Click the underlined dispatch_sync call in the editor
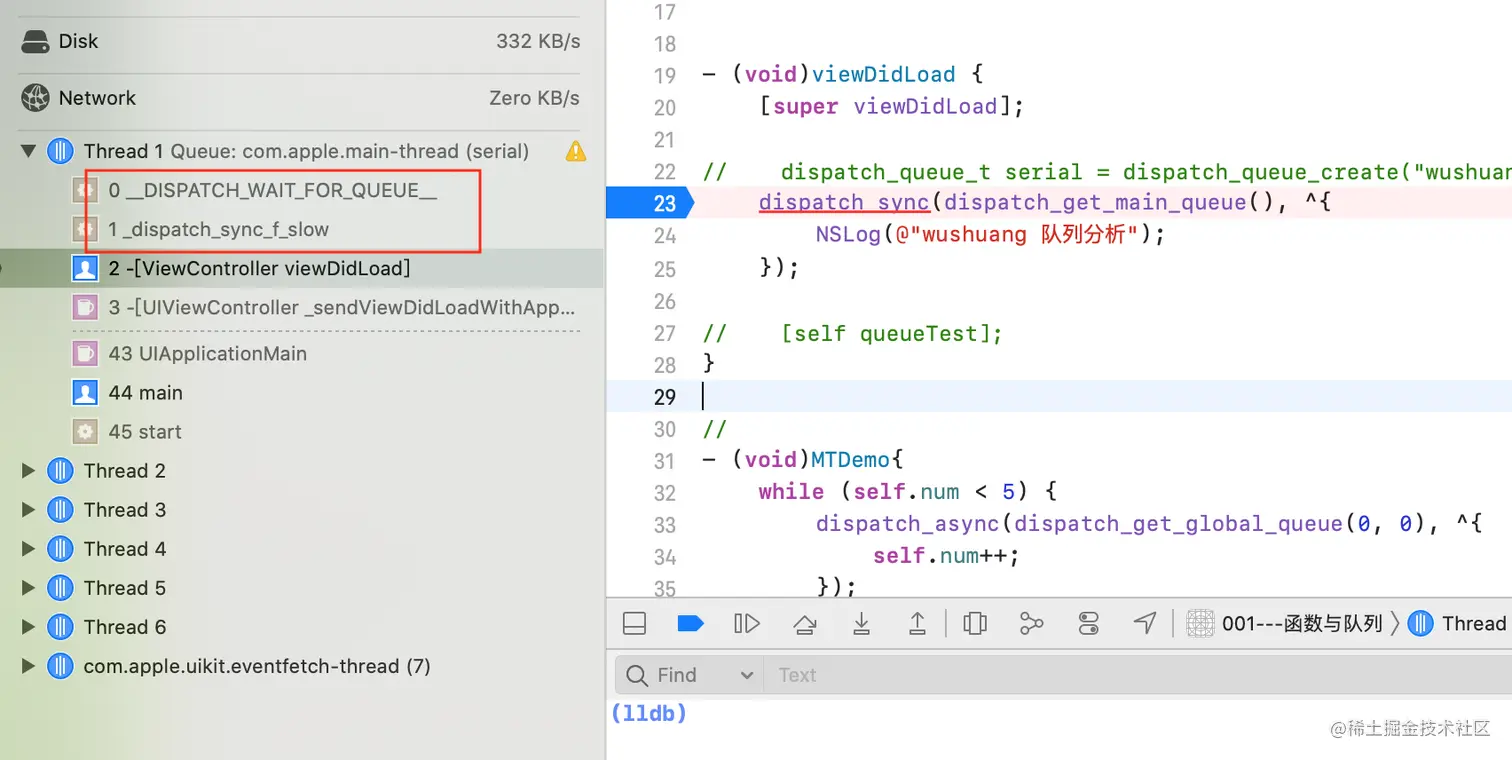 coord(844,203)
